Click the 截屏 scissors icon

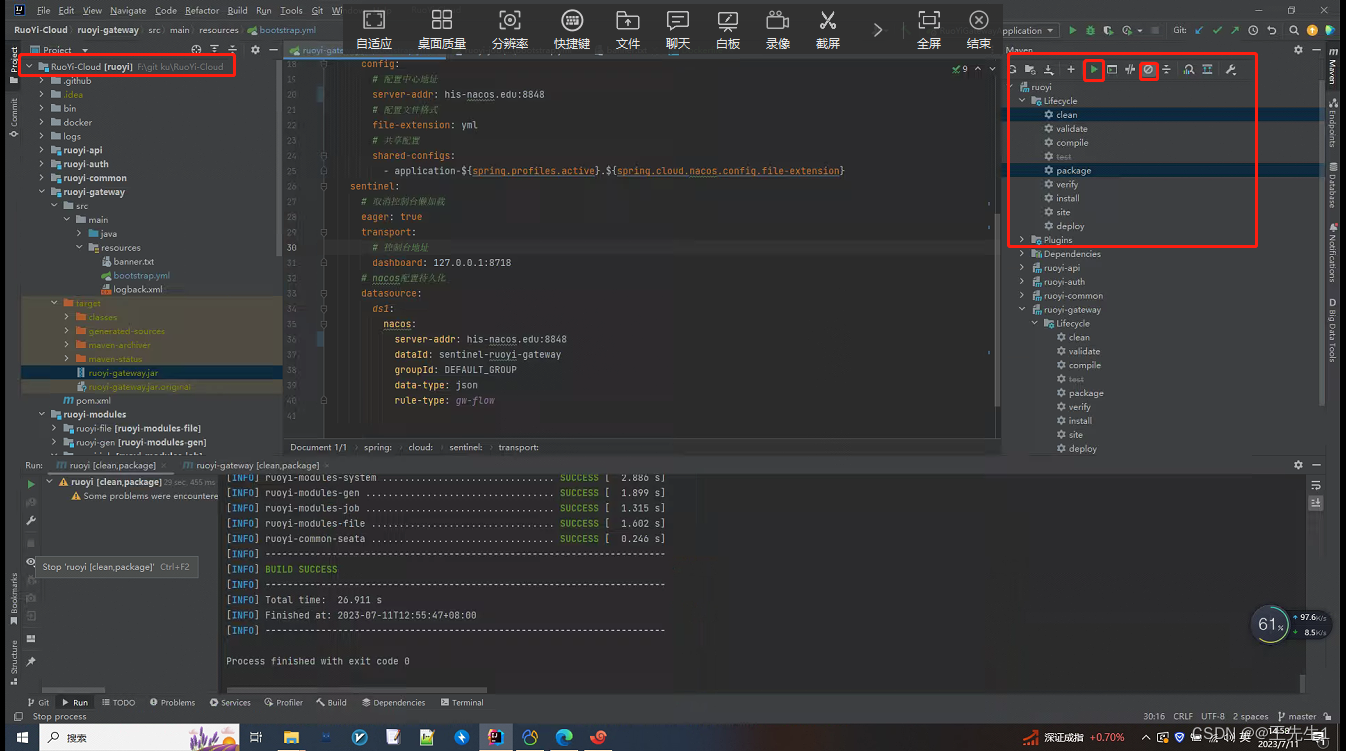[x=828, y=29]
